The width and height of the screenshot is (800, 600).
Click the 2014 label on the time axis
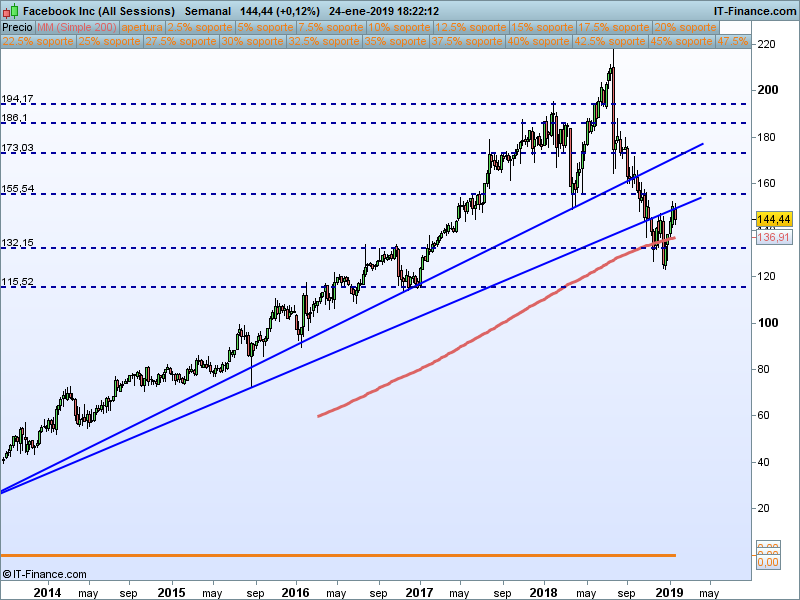47,593
